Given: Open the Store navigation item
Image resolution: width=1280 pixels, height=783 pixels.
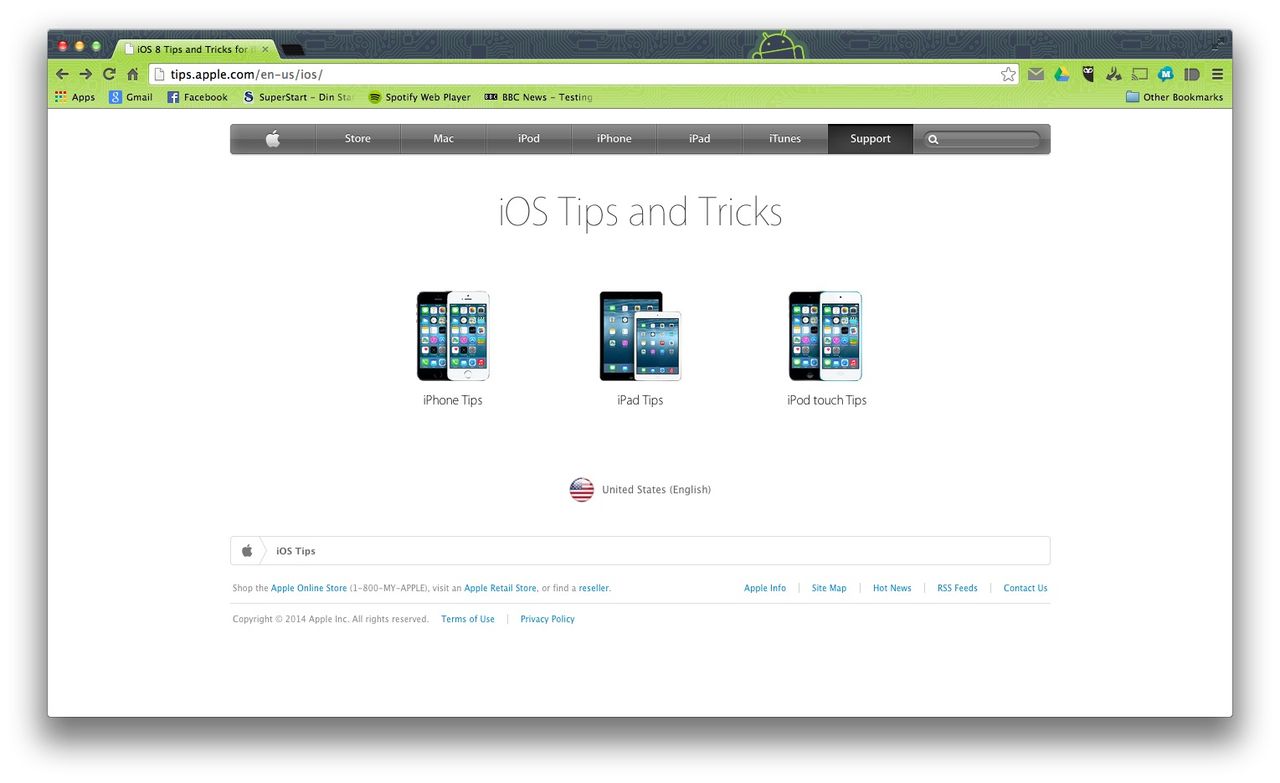Looking at the screenshot, I should click(x=358, y=139).
